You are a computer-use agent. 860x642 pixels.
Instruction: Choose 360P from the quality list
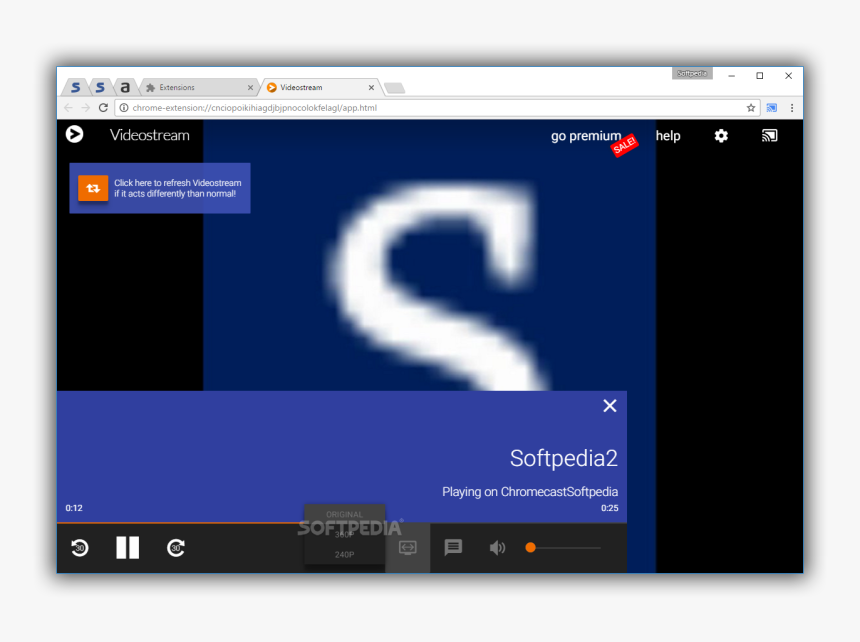click(344, 533)
